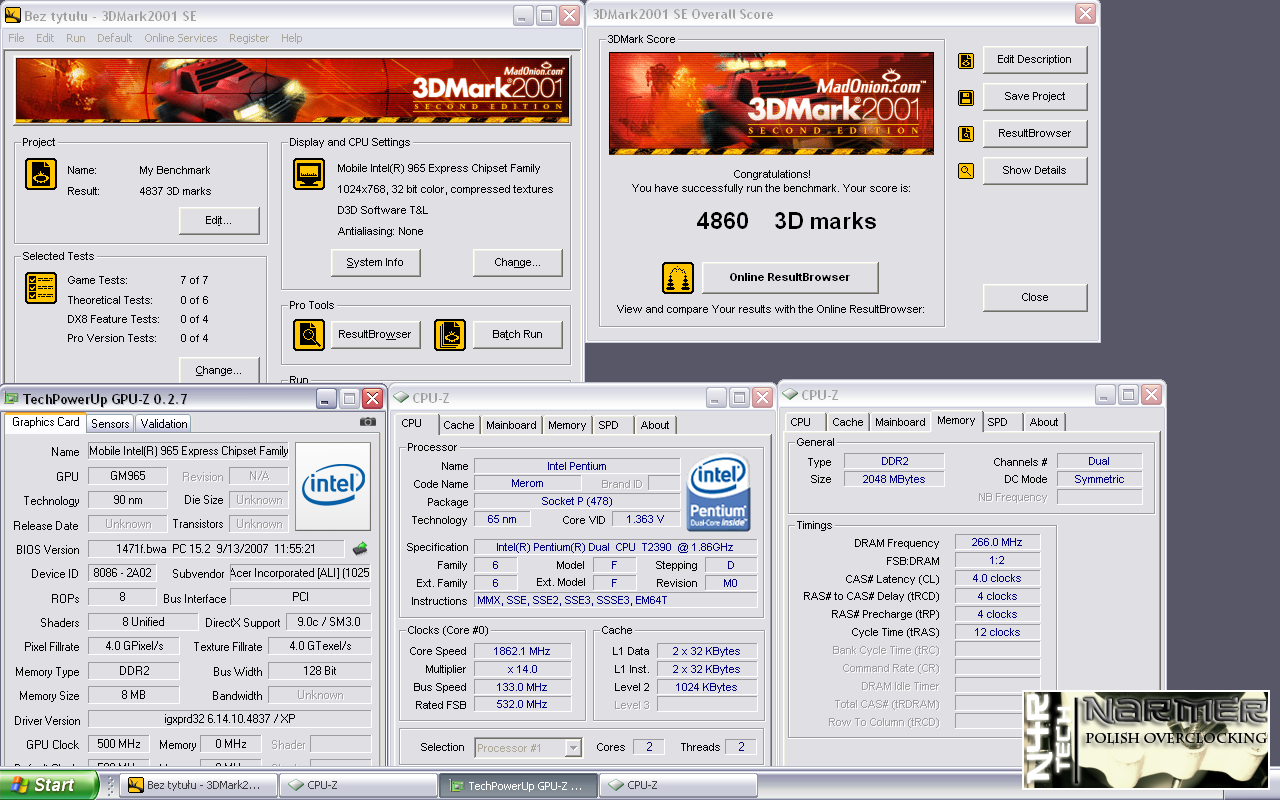Select the Graphics Card tab in GPU-Z
This screenshot has height=800, width=1280.
(x=46, y=422)
